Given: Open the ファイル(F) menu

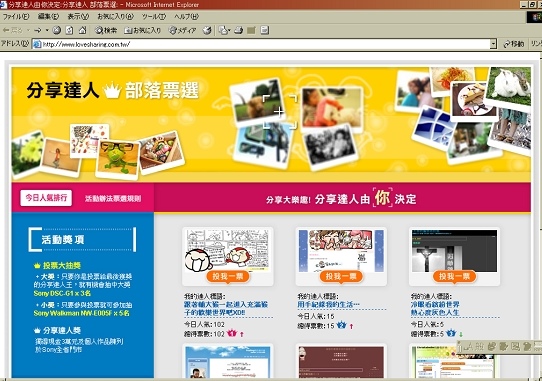Looking at the screenshot, I should pos(16,16).
